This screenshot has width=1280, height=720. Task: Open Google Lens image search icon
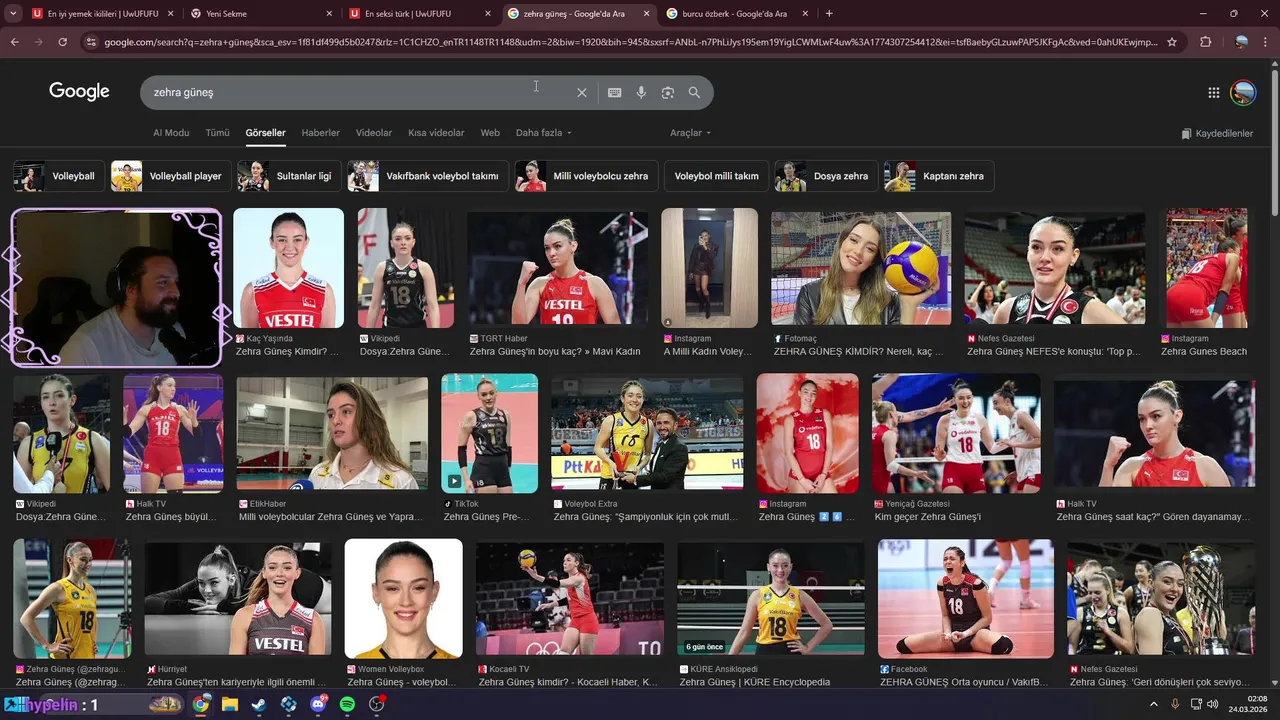667,92
